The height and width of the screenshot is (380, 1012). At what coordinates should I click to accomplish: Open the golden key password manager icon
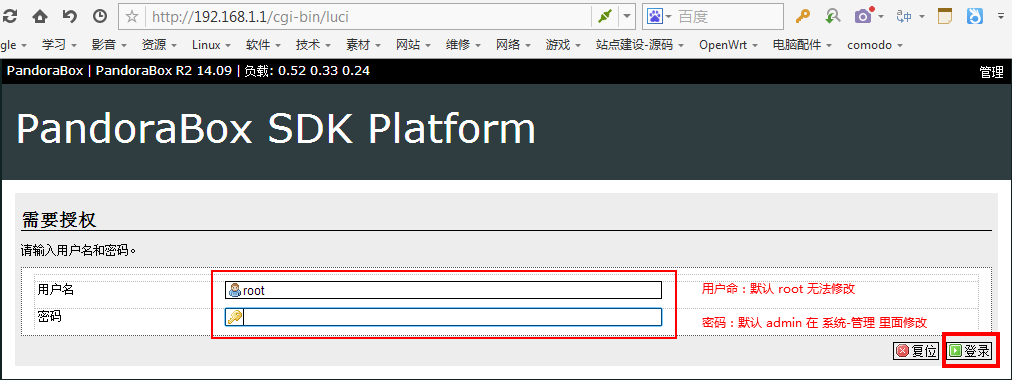802,16
